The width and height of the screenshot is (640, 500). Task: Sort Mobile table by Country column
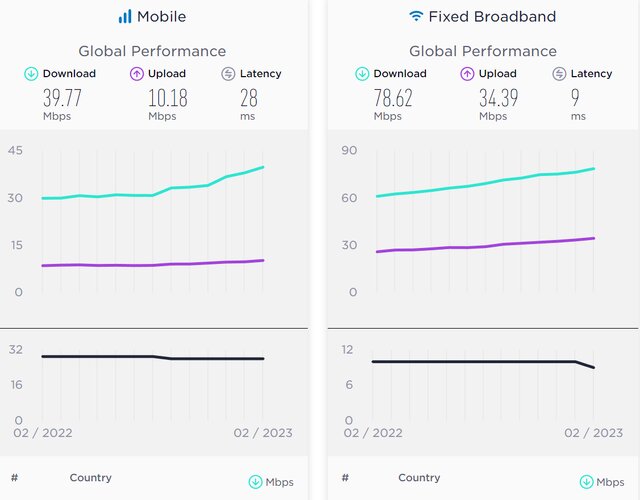(90, 478)
